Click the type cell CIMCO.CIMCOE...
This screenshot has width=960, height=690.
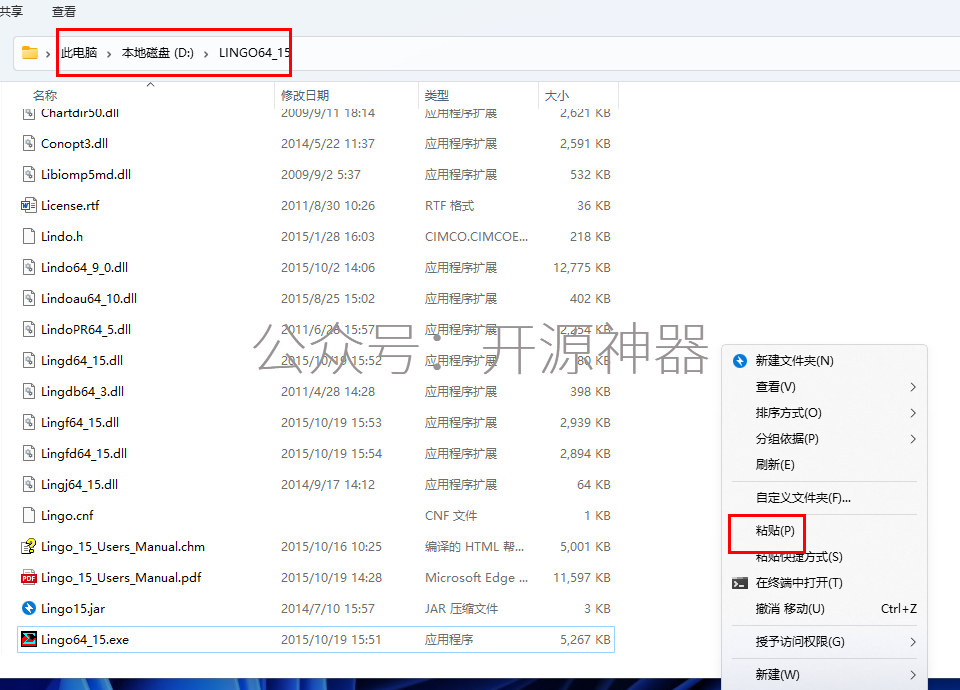tap(476, 236)
